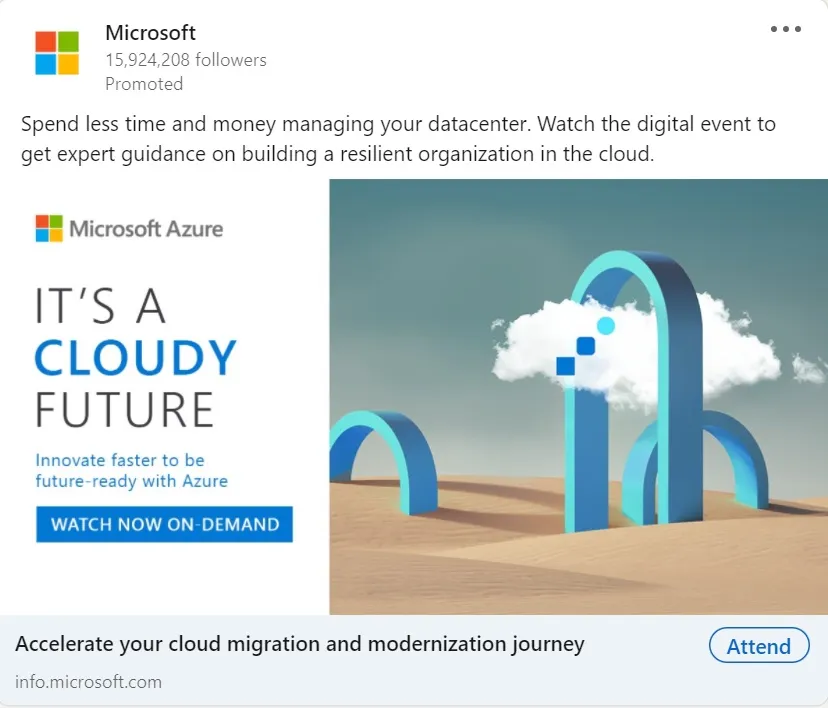Click the light blue circle on the cloud
Screen dimensions: 828x708
605,326
